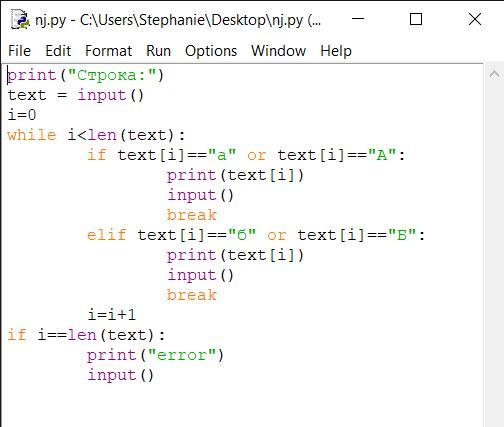Click inside the "error" string

point(182,355)
